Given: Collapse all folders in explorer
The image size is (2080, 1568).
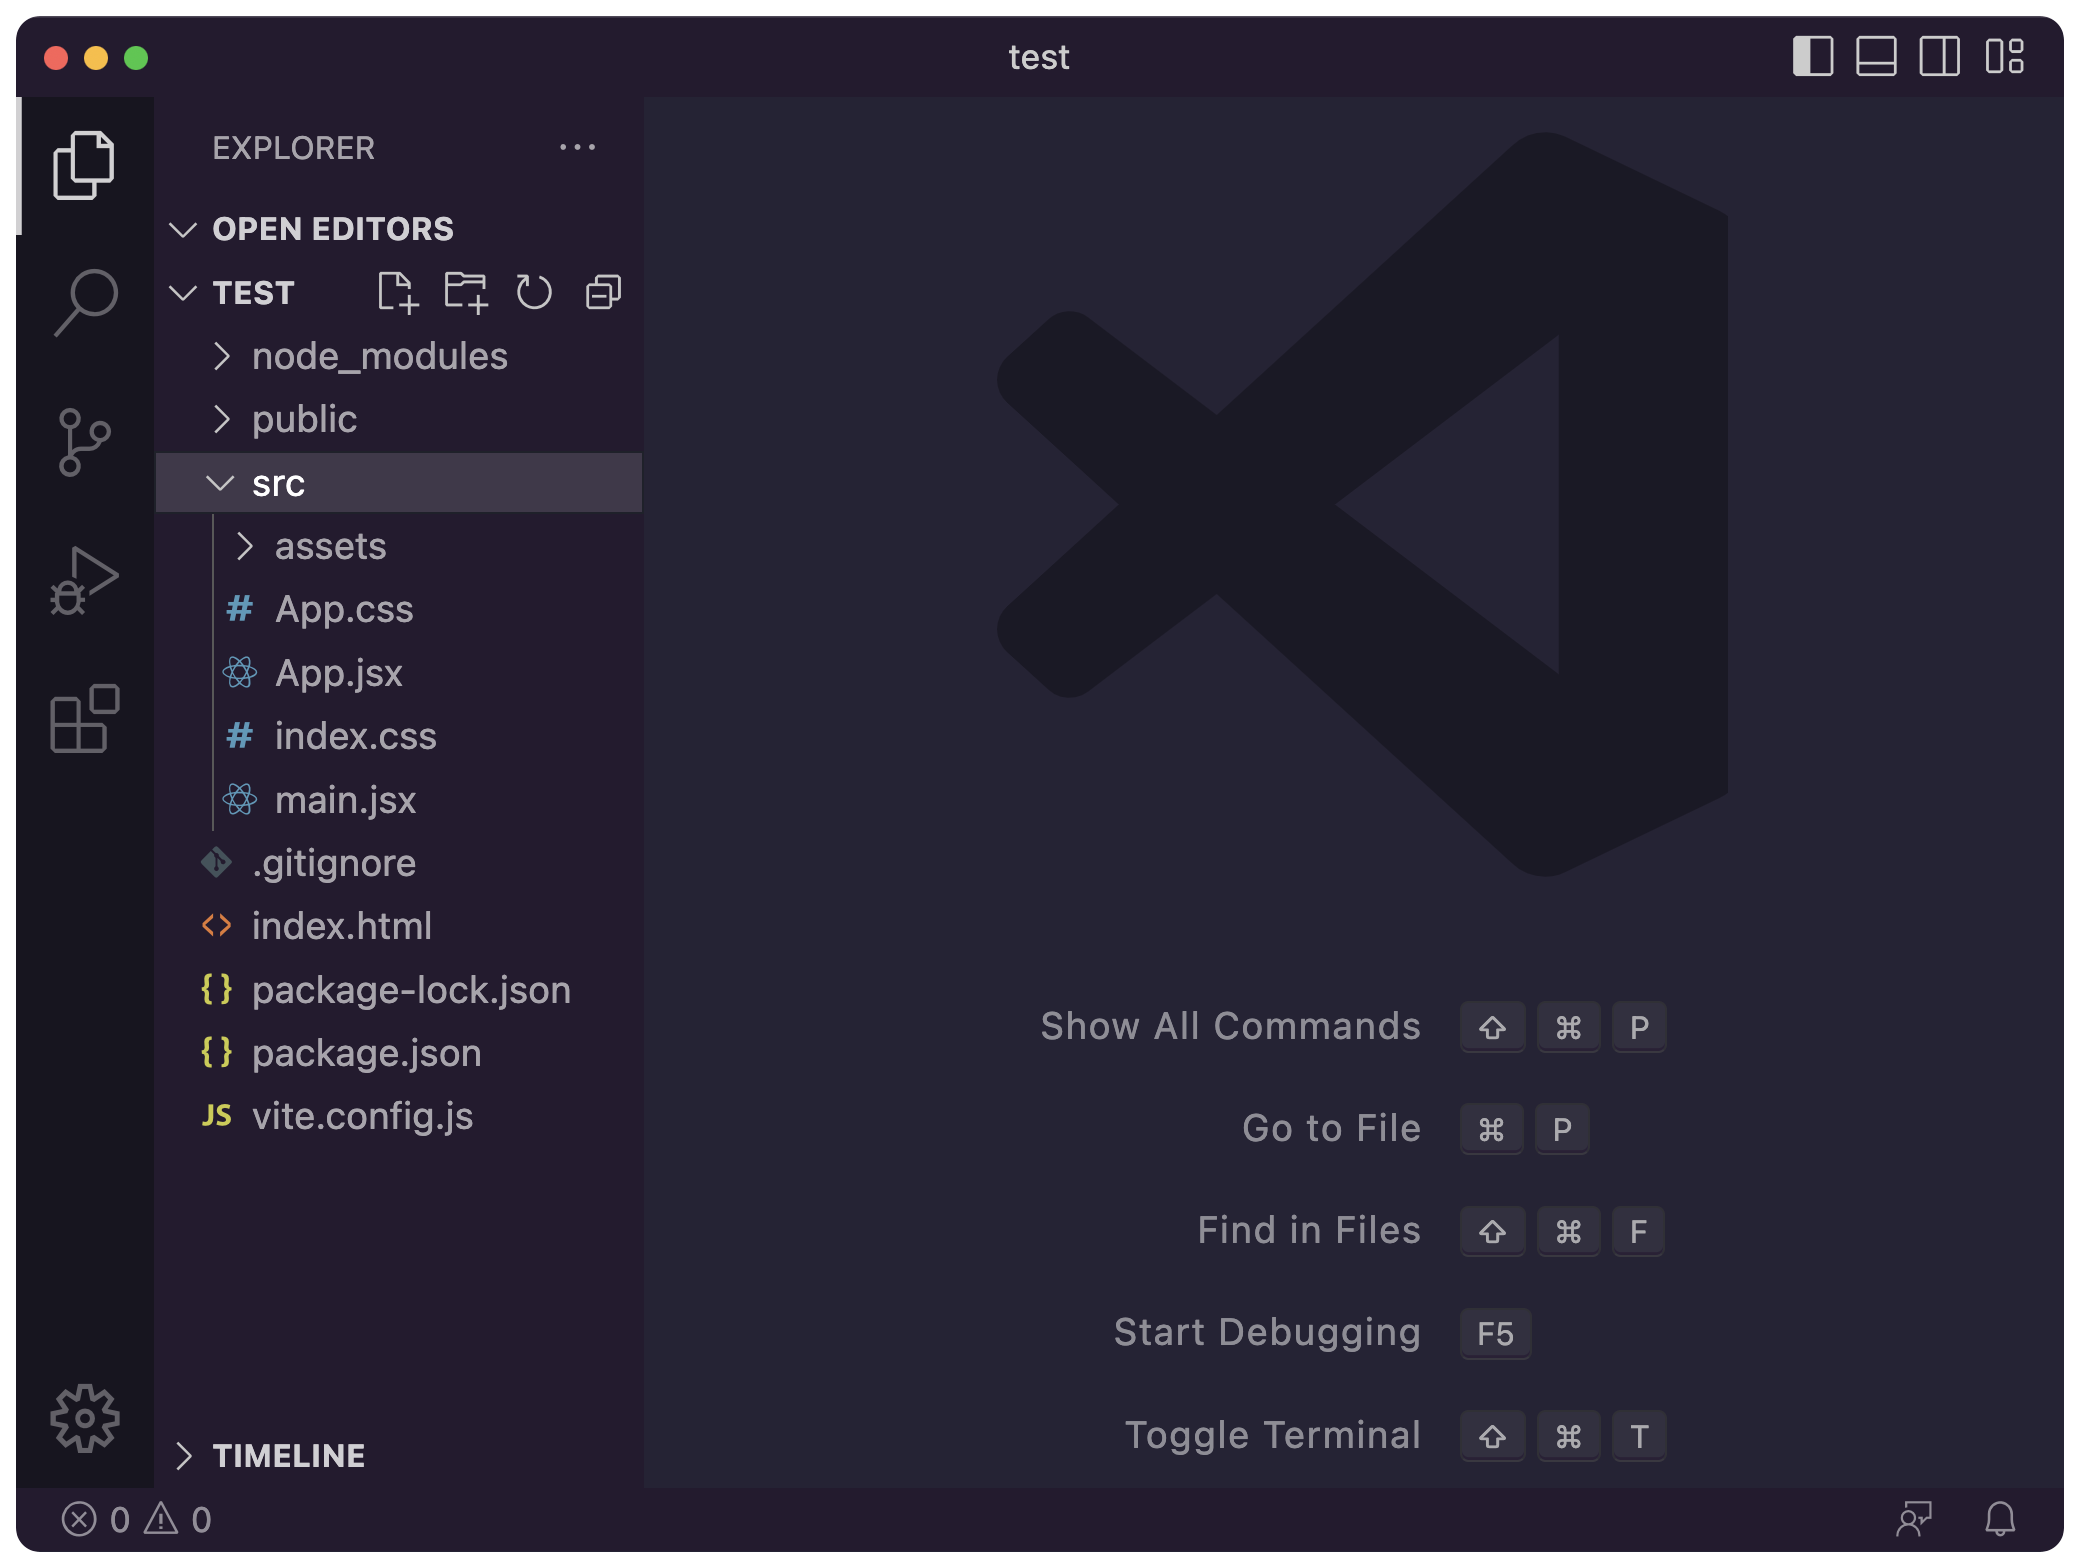Looking at the screenshot, I should click(x=603, y=293).
